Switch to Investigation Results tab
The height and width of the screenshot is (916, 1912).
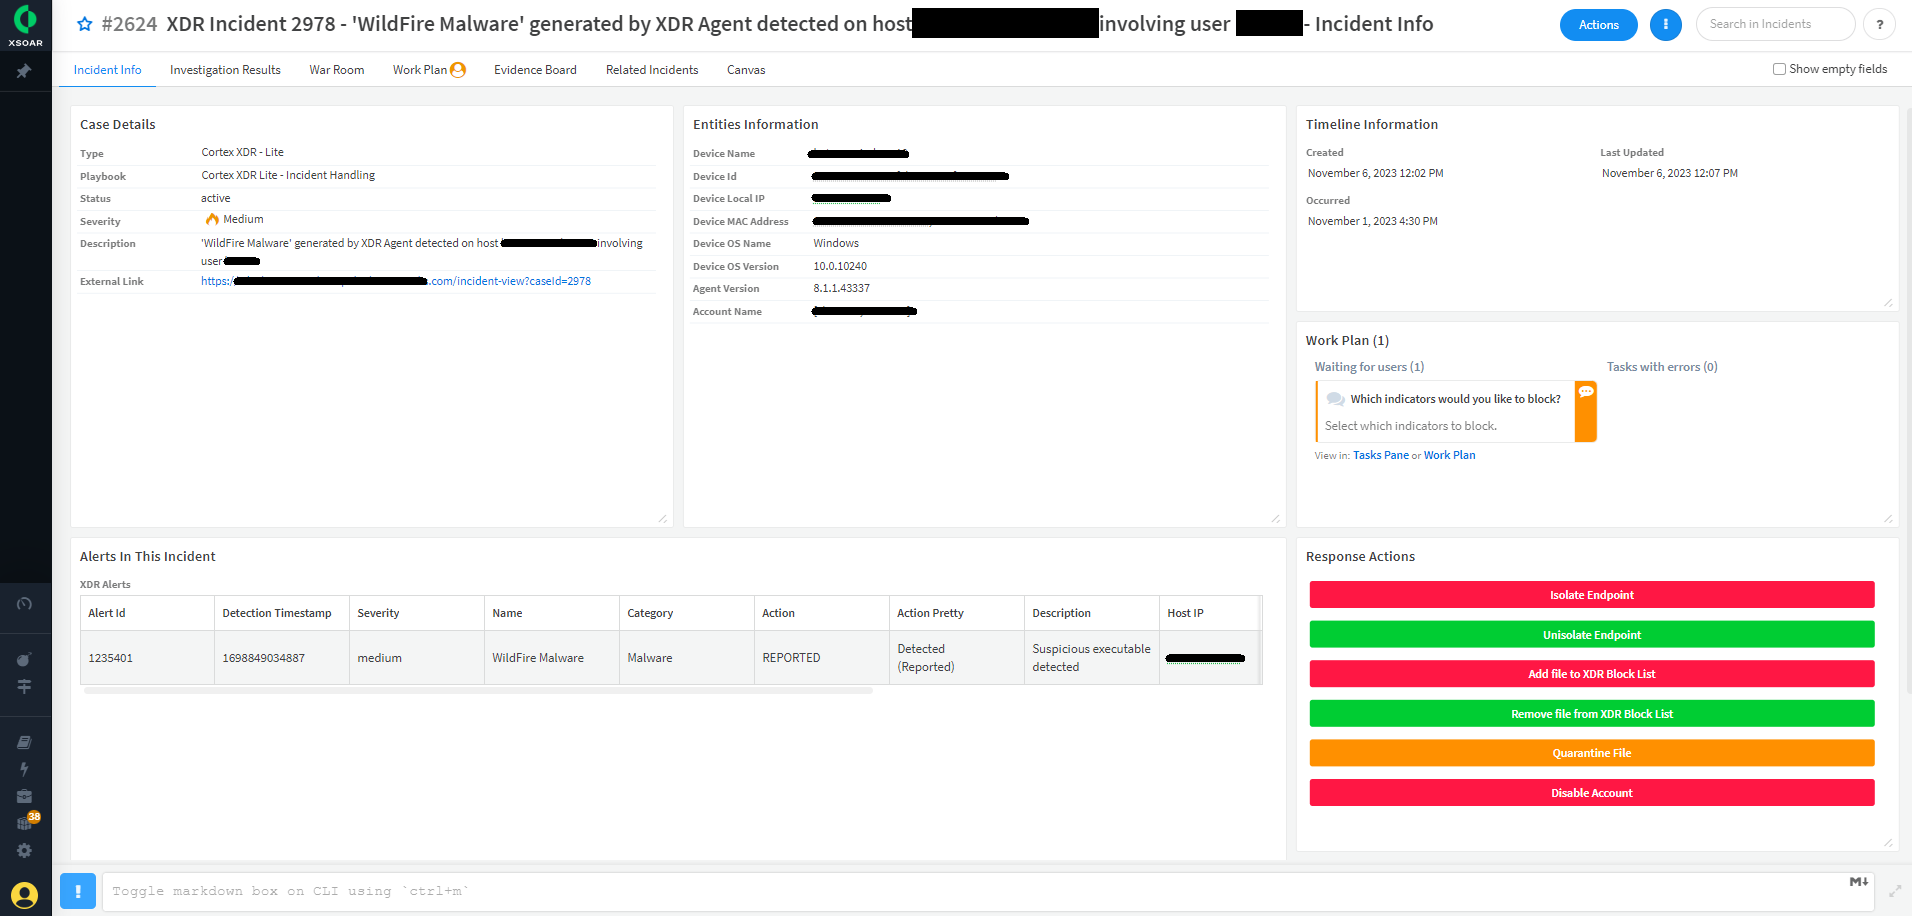225,70
